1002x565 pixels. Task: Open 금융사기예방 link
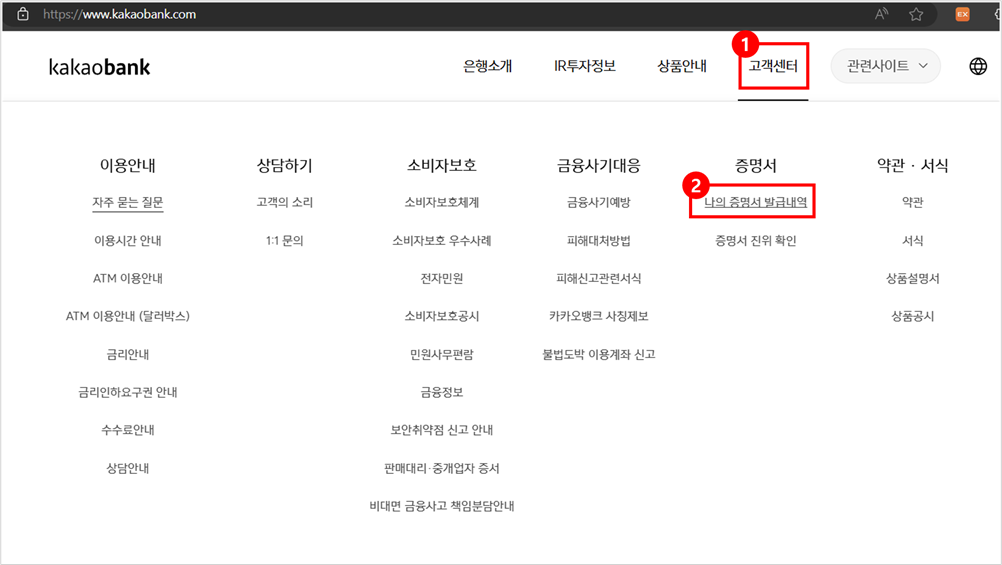(599, 203)
